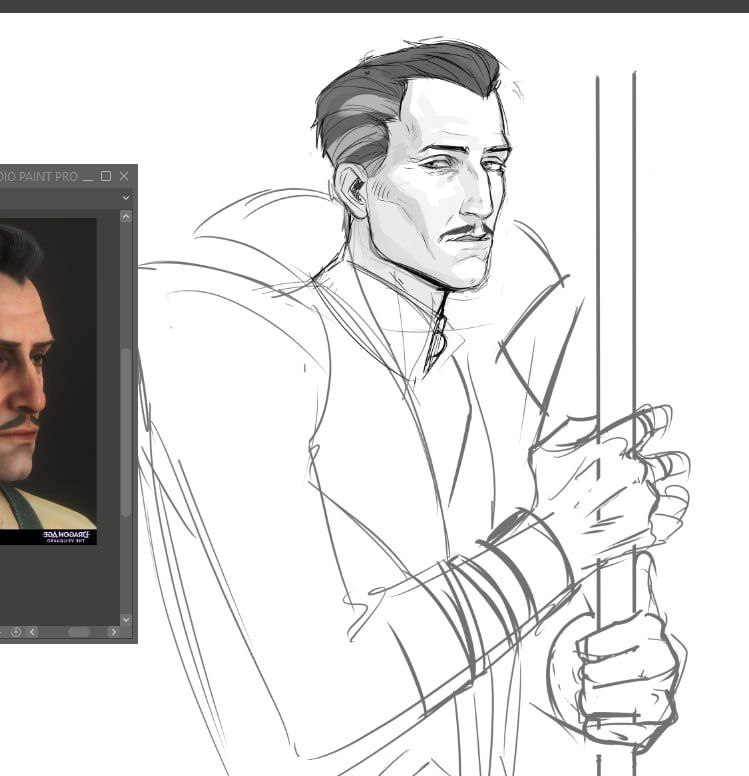Viewport: 749px width, 776px height.
Task: Expand the reference window's chevron dropdown
Action: tap(126, 198)
